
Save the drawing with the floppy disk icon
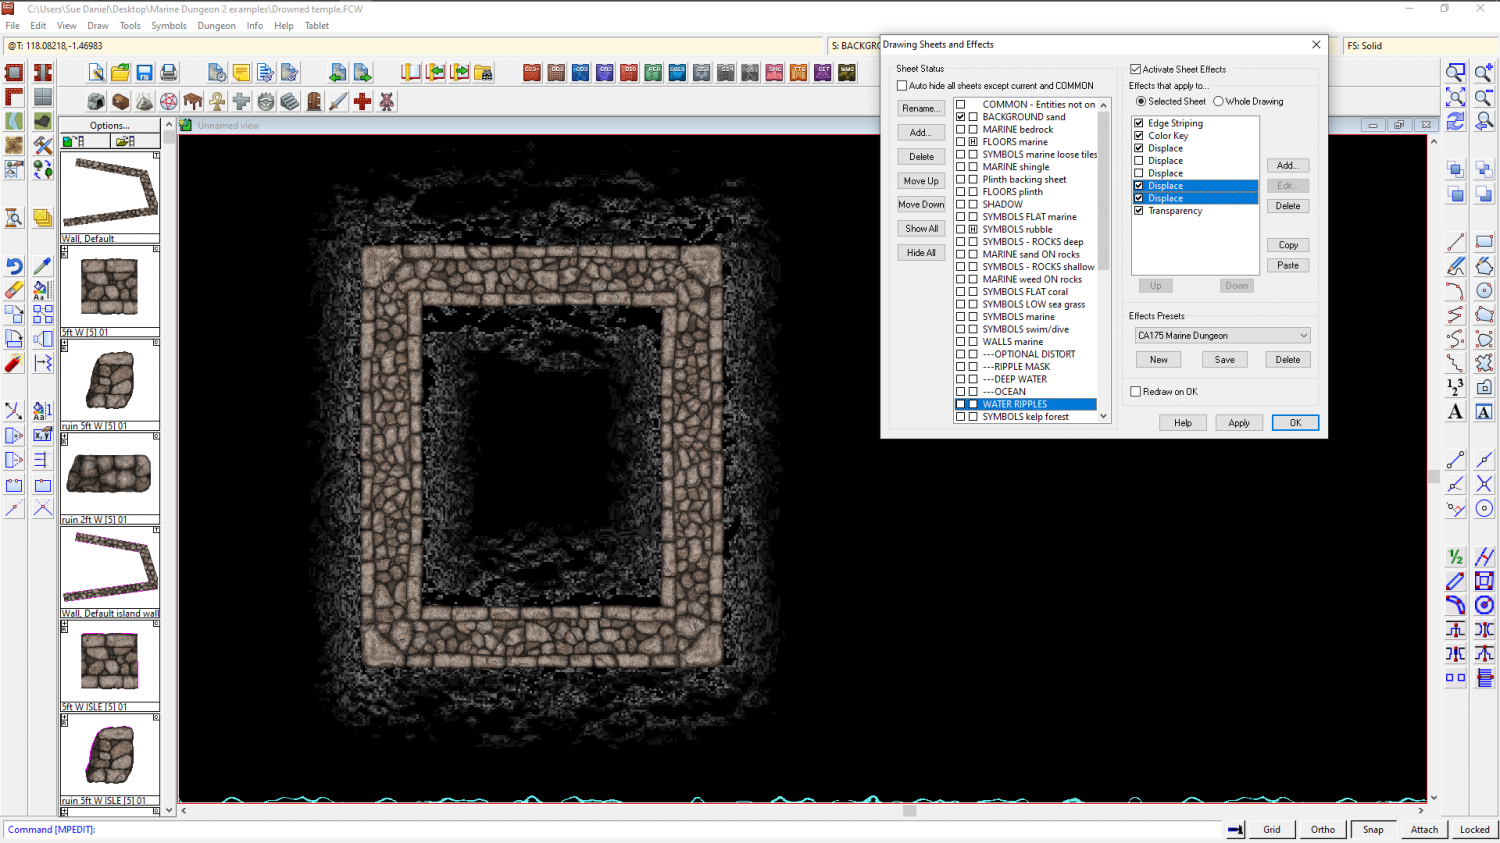coord(144,72)
